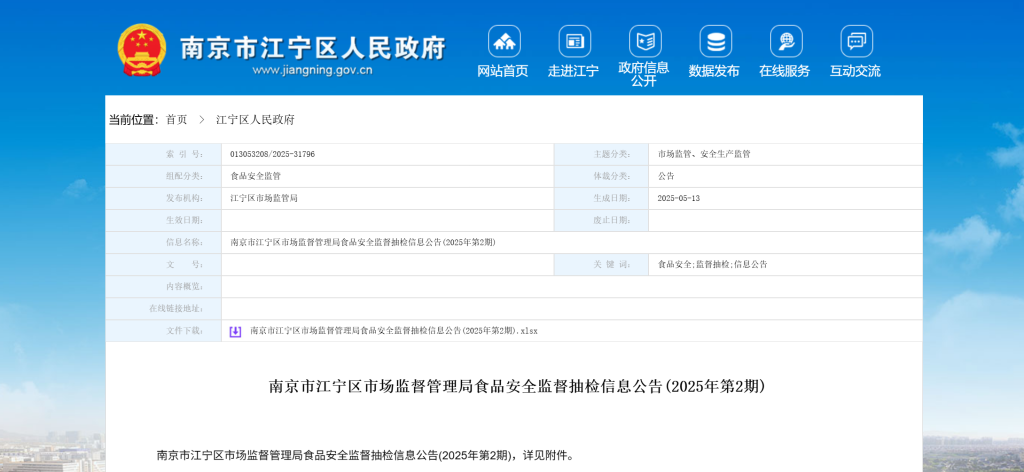This screenshot has width=1024, height=472.
Task: Click the 政府信息公开 document icon
Action: 645,41
